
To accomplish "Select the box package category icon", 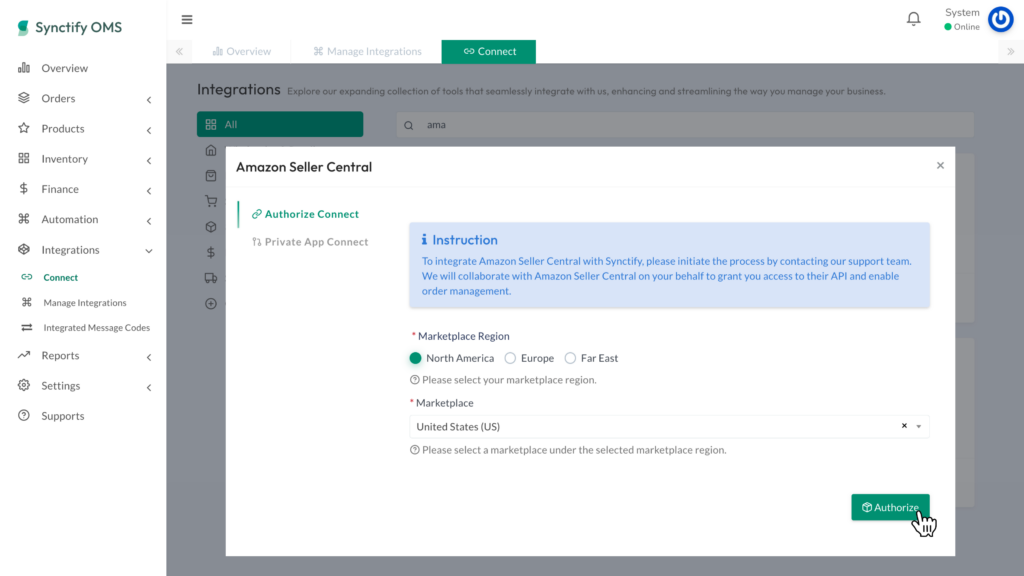I will [x=211, y=227].
